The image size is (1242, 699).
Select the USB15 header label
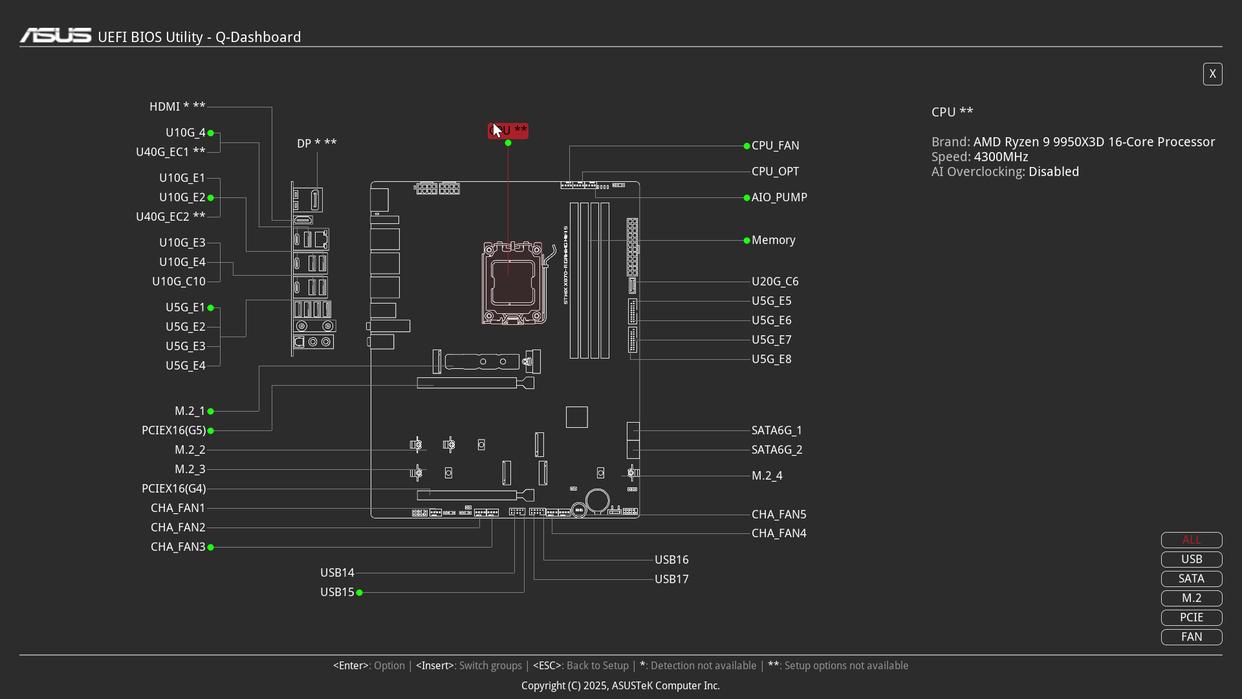pyautogui.click(x=337, y=593)
